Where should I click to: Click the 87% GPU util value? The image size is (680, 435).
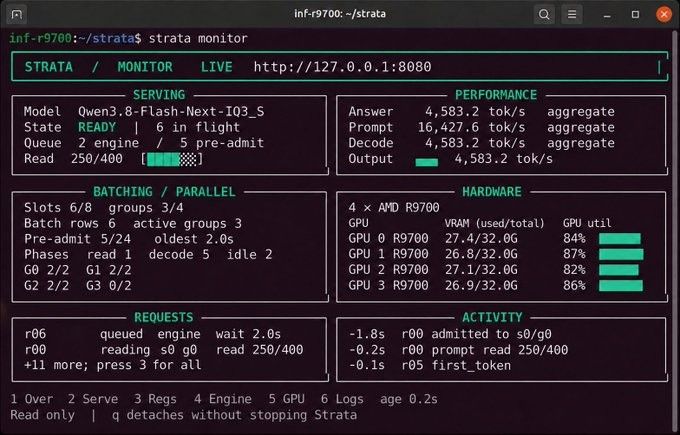[x=574, y=254]
